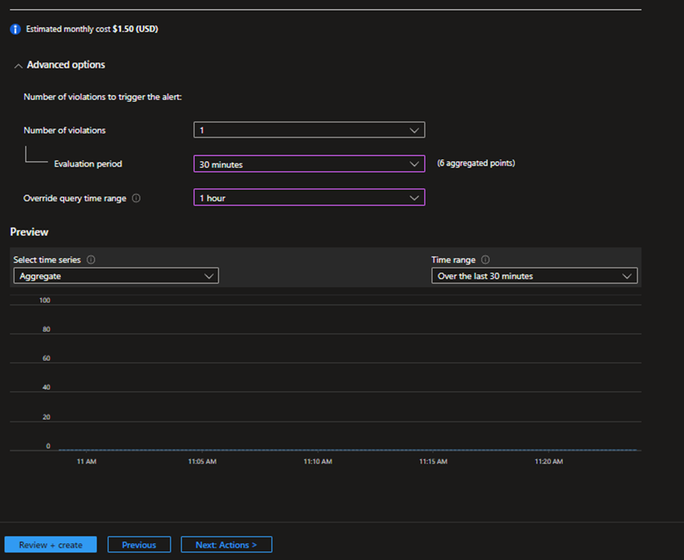Proceed using the Next: Actions button

[226, 545]
